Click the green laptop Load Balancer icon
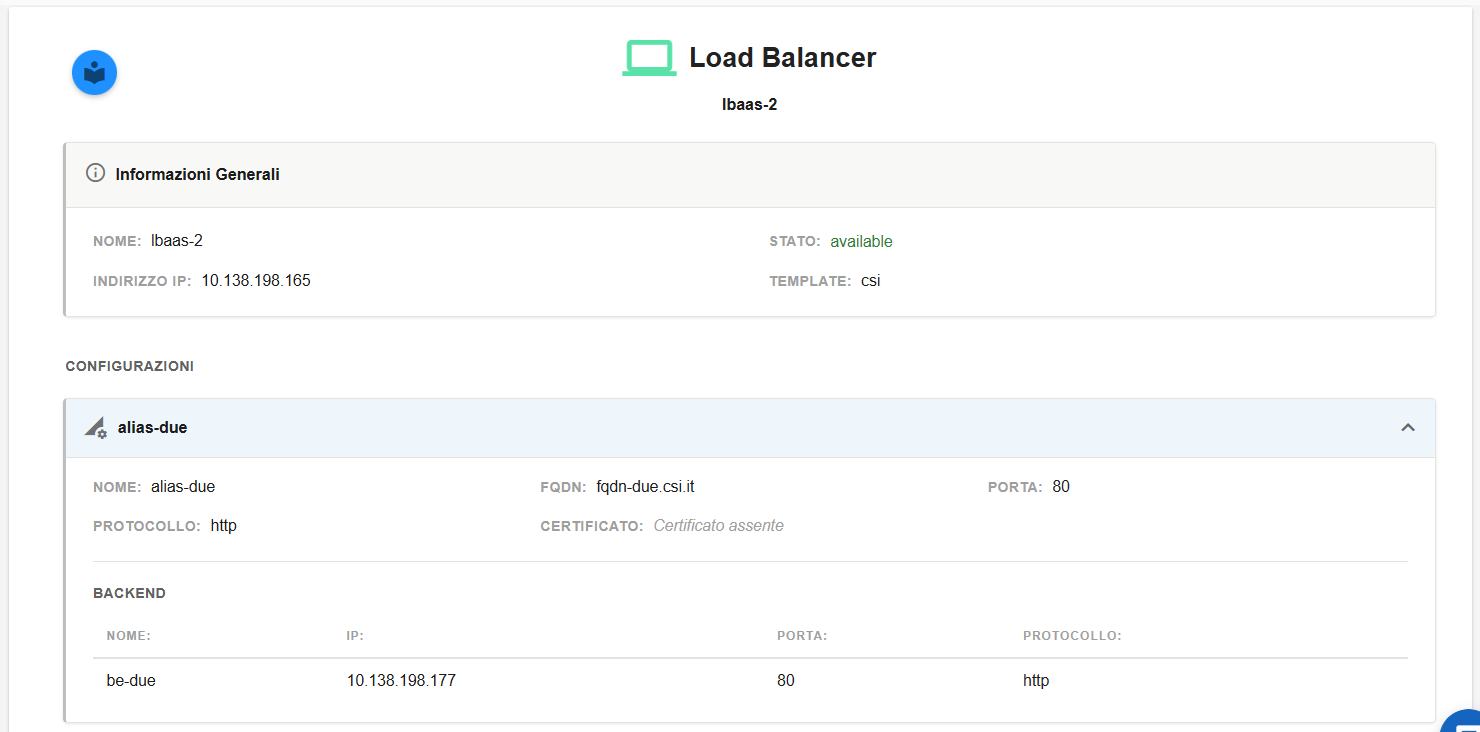 click(649, 58)
